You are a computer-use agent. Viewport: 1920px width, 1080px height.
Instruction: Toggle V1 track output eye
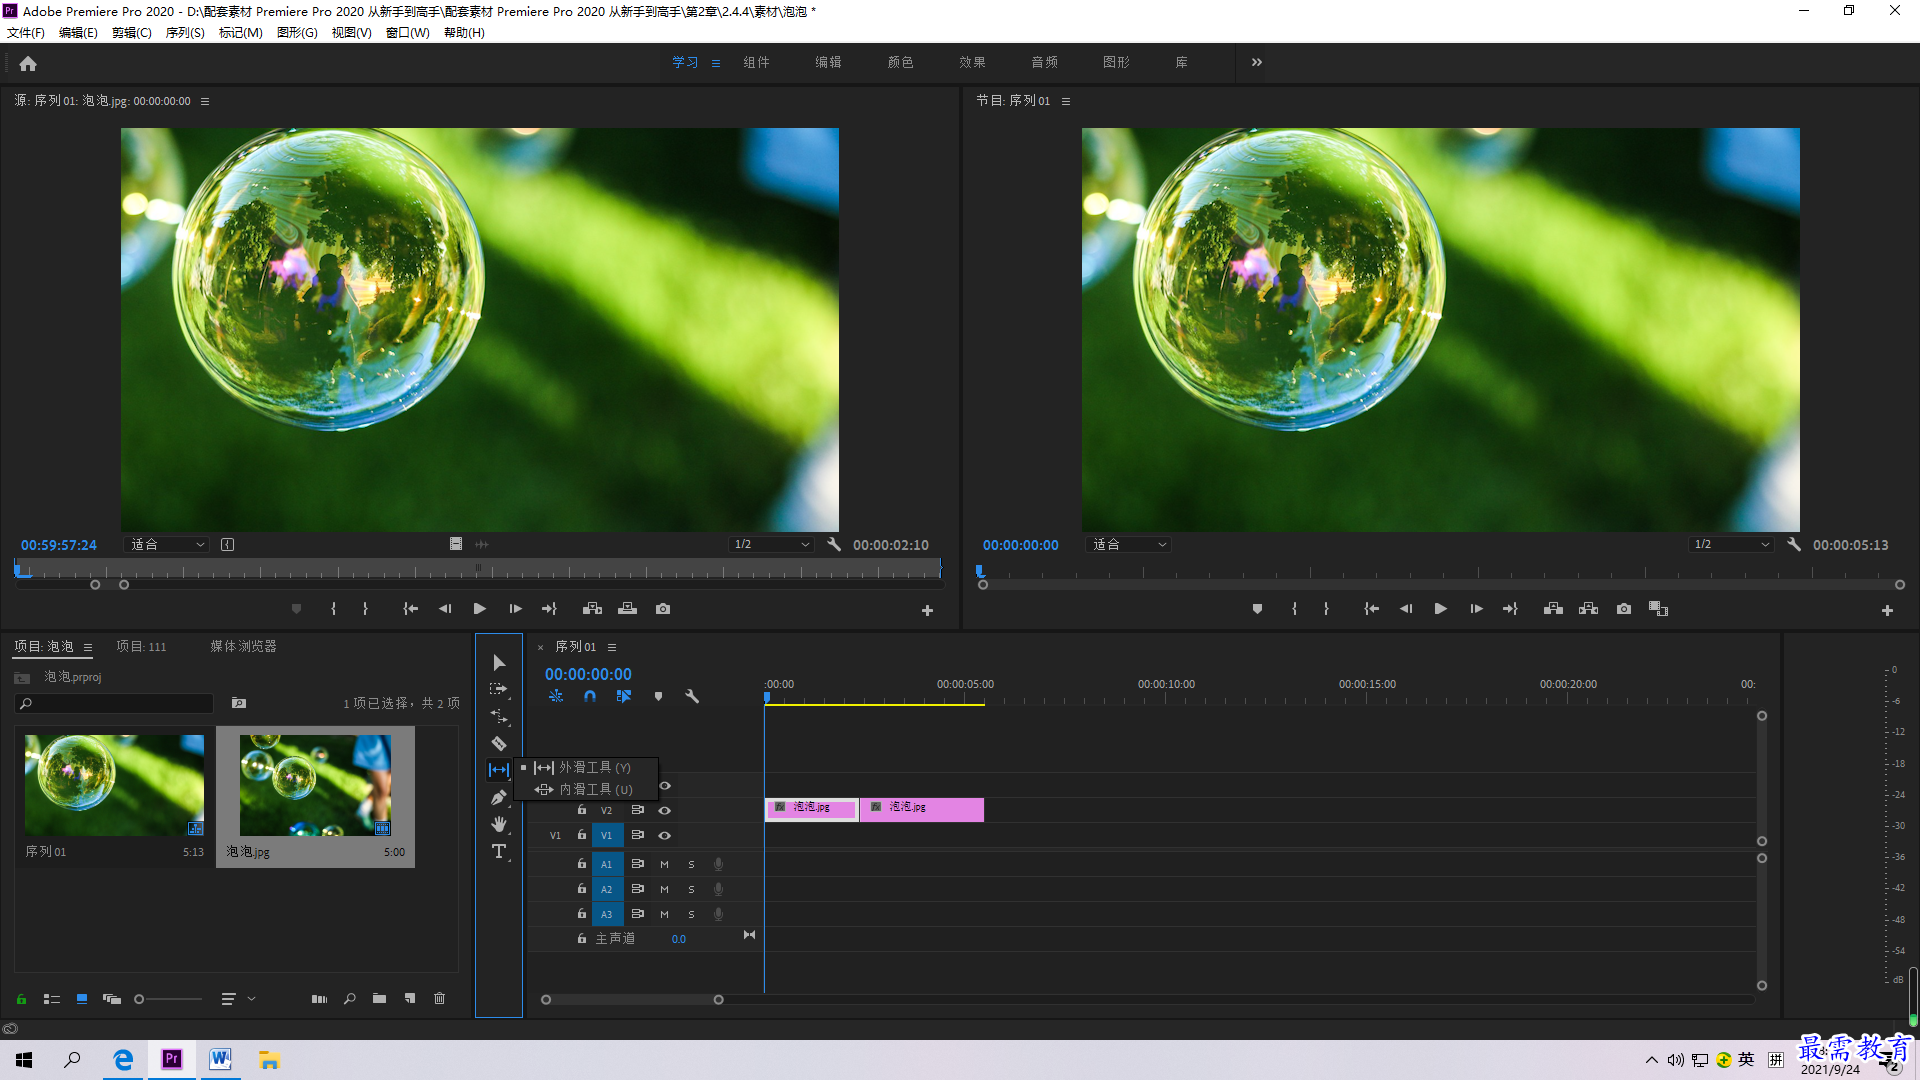665,836
